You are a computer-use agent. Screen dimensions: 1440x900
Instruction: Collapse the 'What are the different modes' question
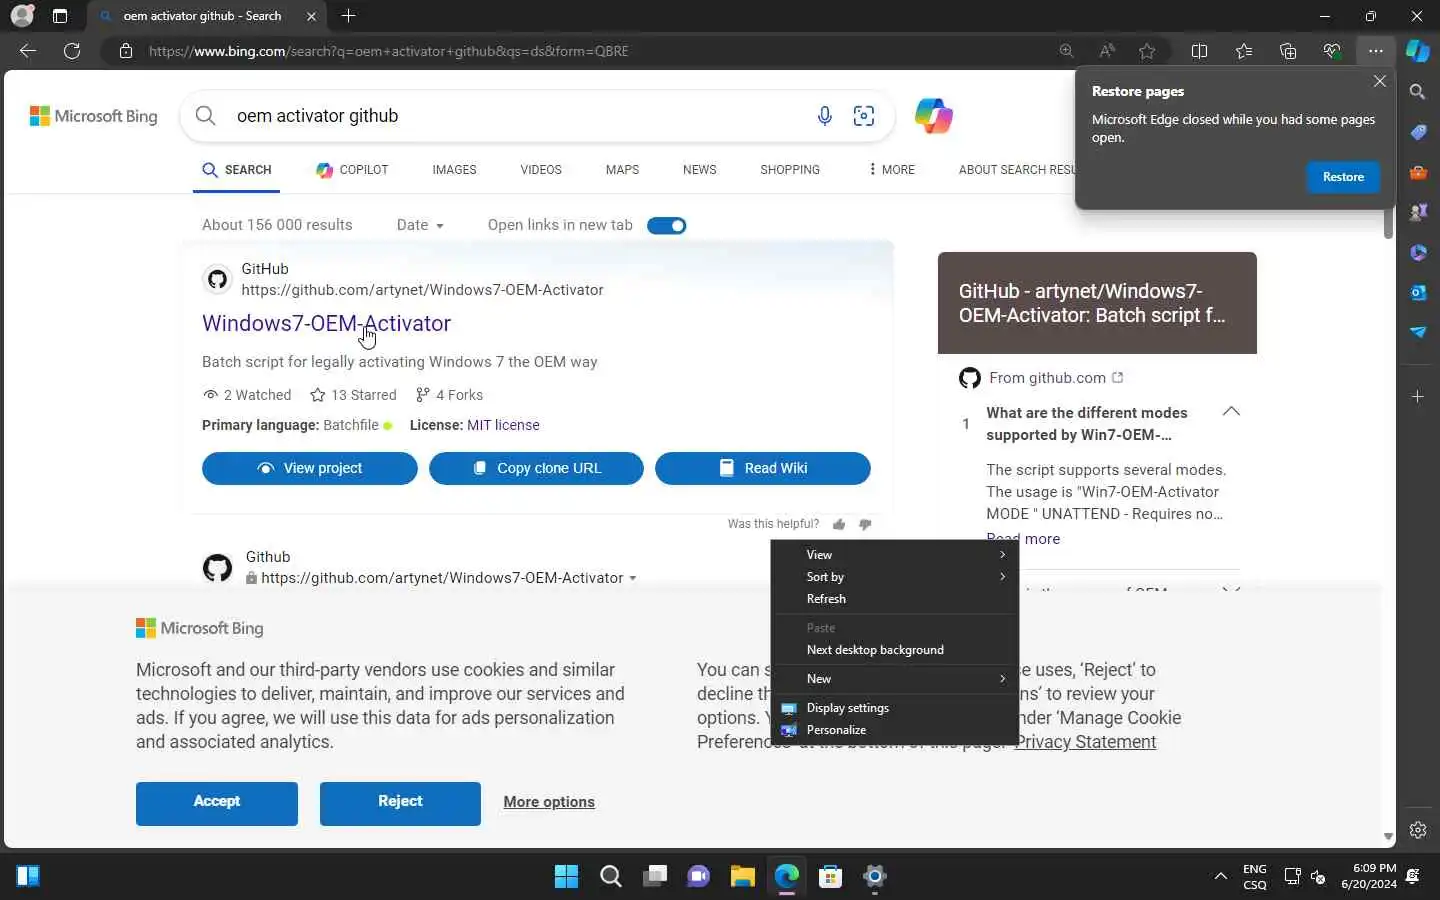click(1232, 412)
